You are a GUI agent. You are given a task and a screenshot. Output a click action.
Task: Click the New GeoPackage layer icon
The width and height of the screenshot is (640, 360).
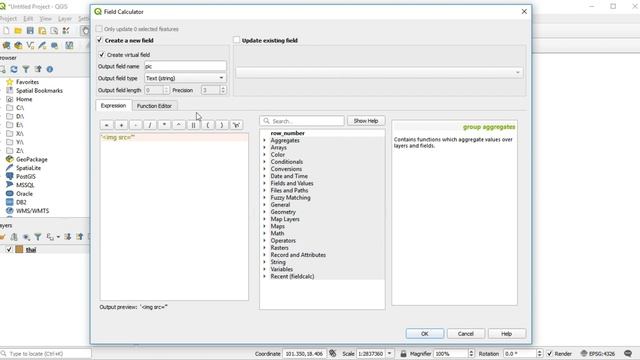click(18, 45)
